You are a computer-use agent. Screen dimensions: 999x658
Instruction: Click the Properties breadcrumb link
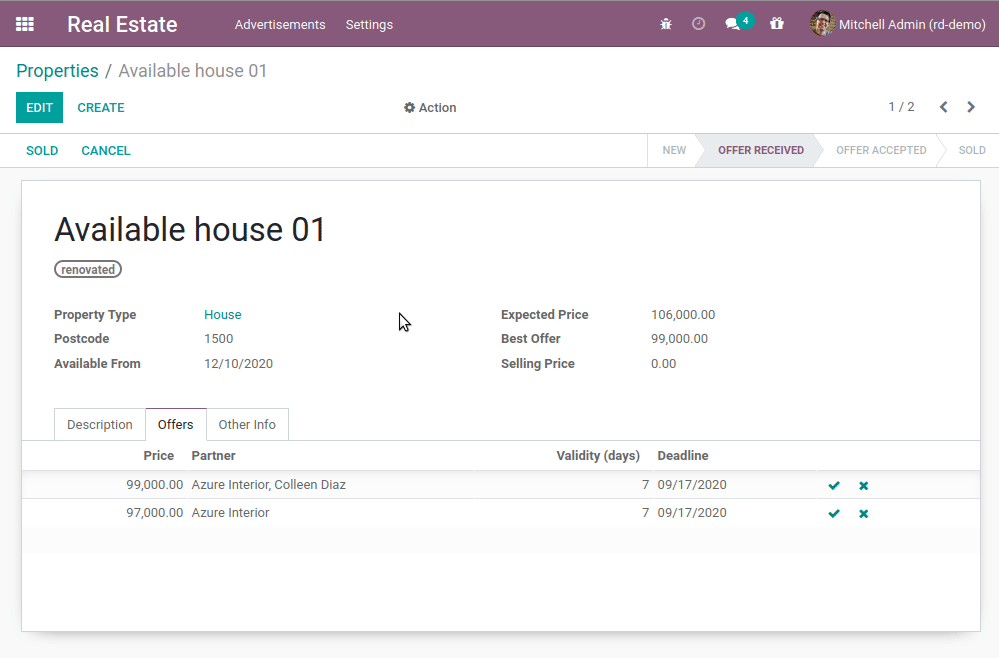(x=57, y=70)
